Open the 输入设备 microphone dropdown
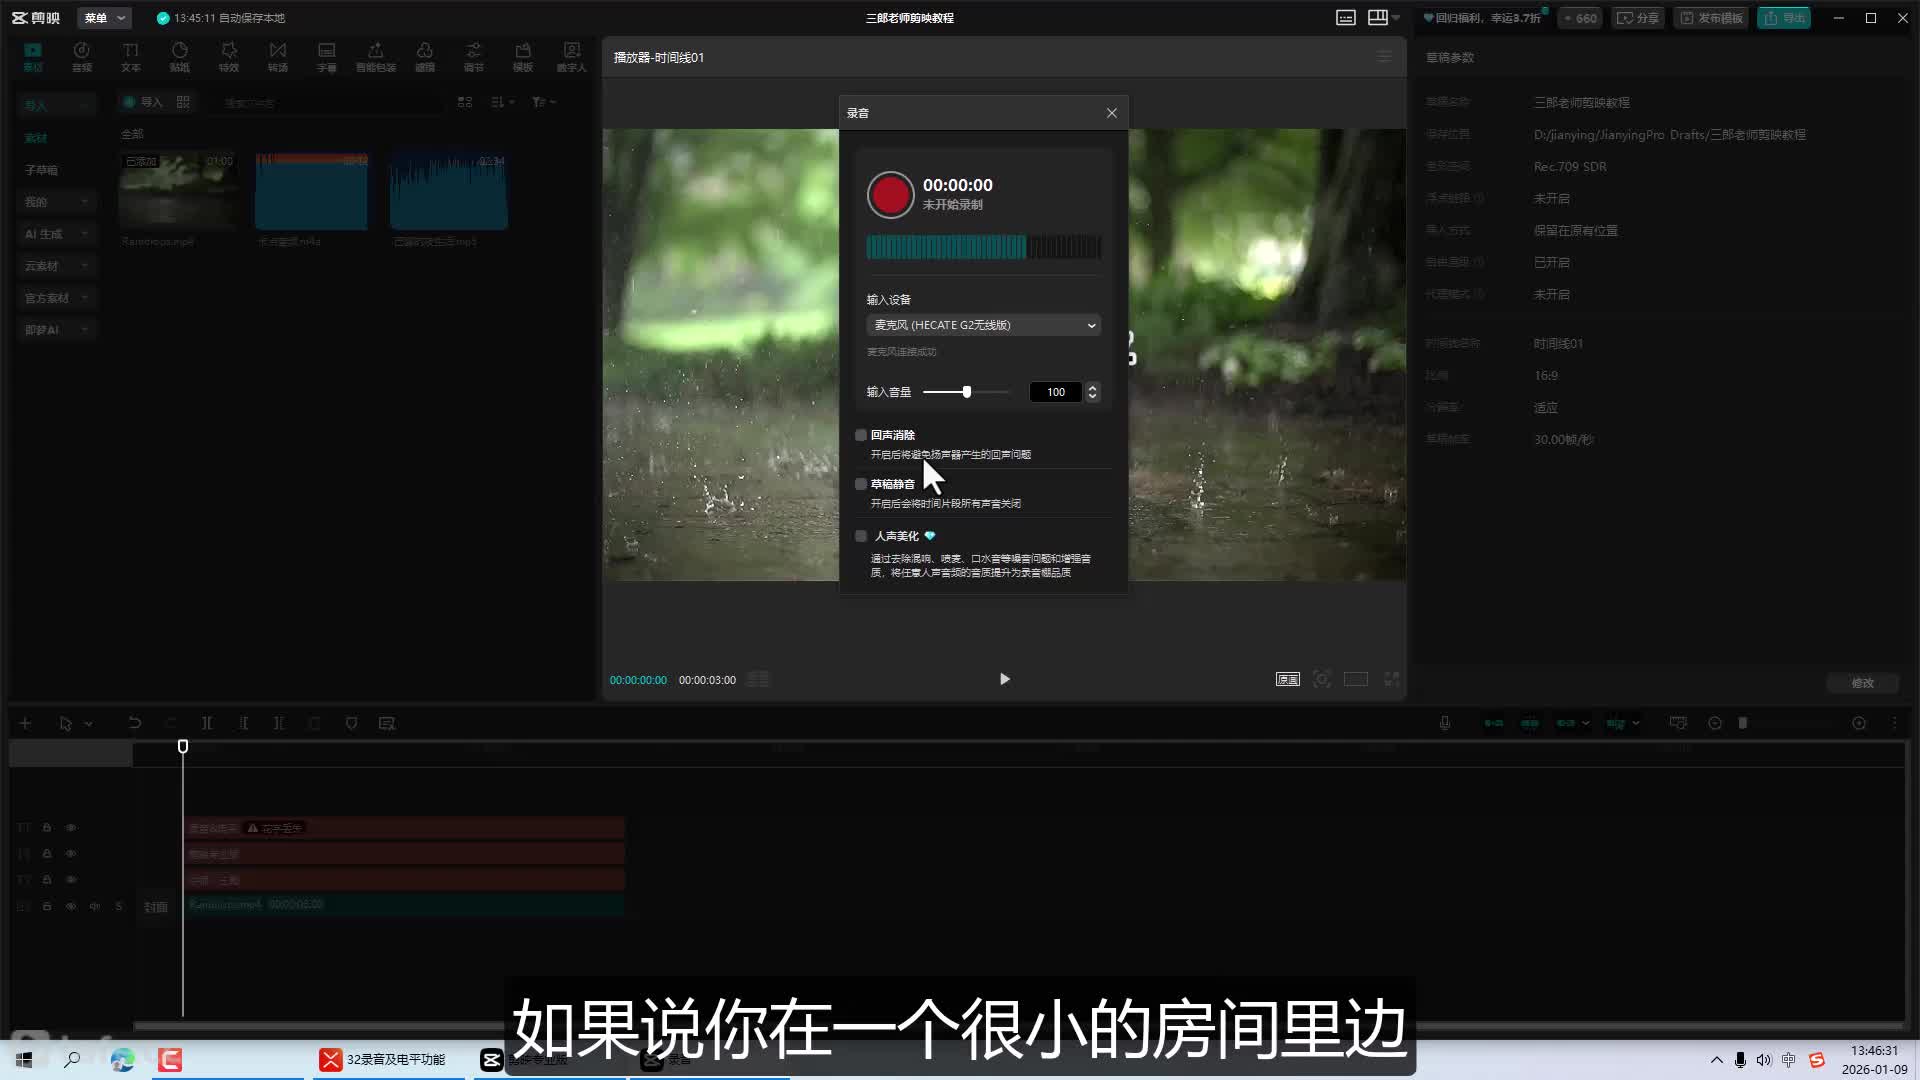 (983, 325)
